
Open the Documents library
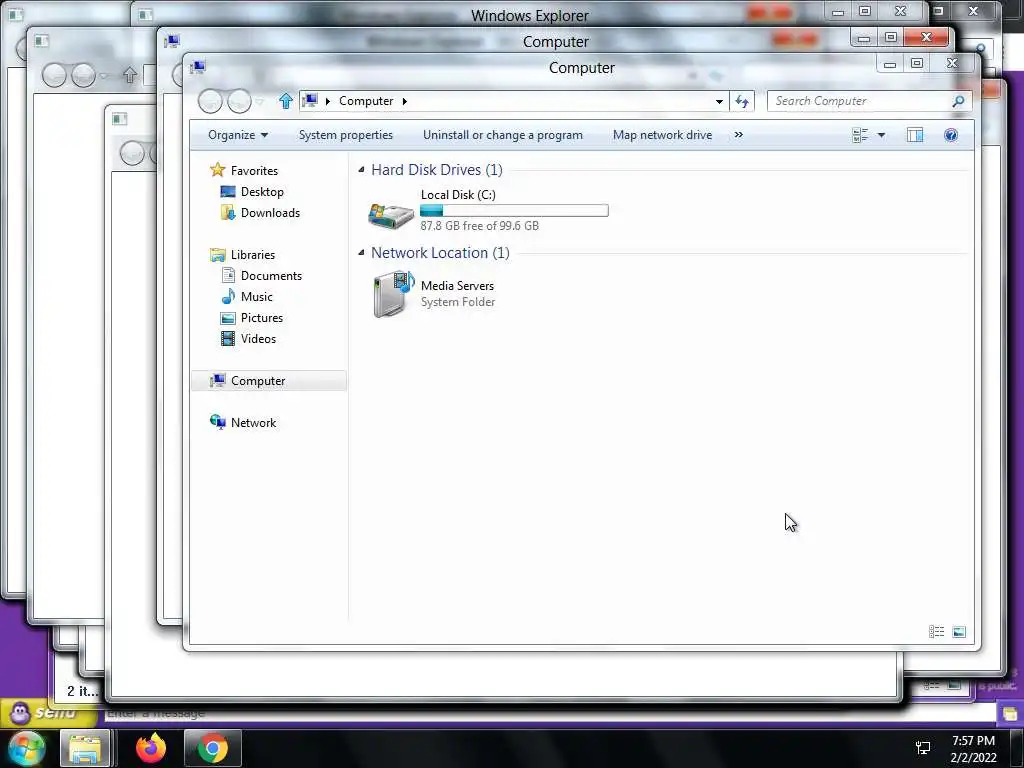271,276
